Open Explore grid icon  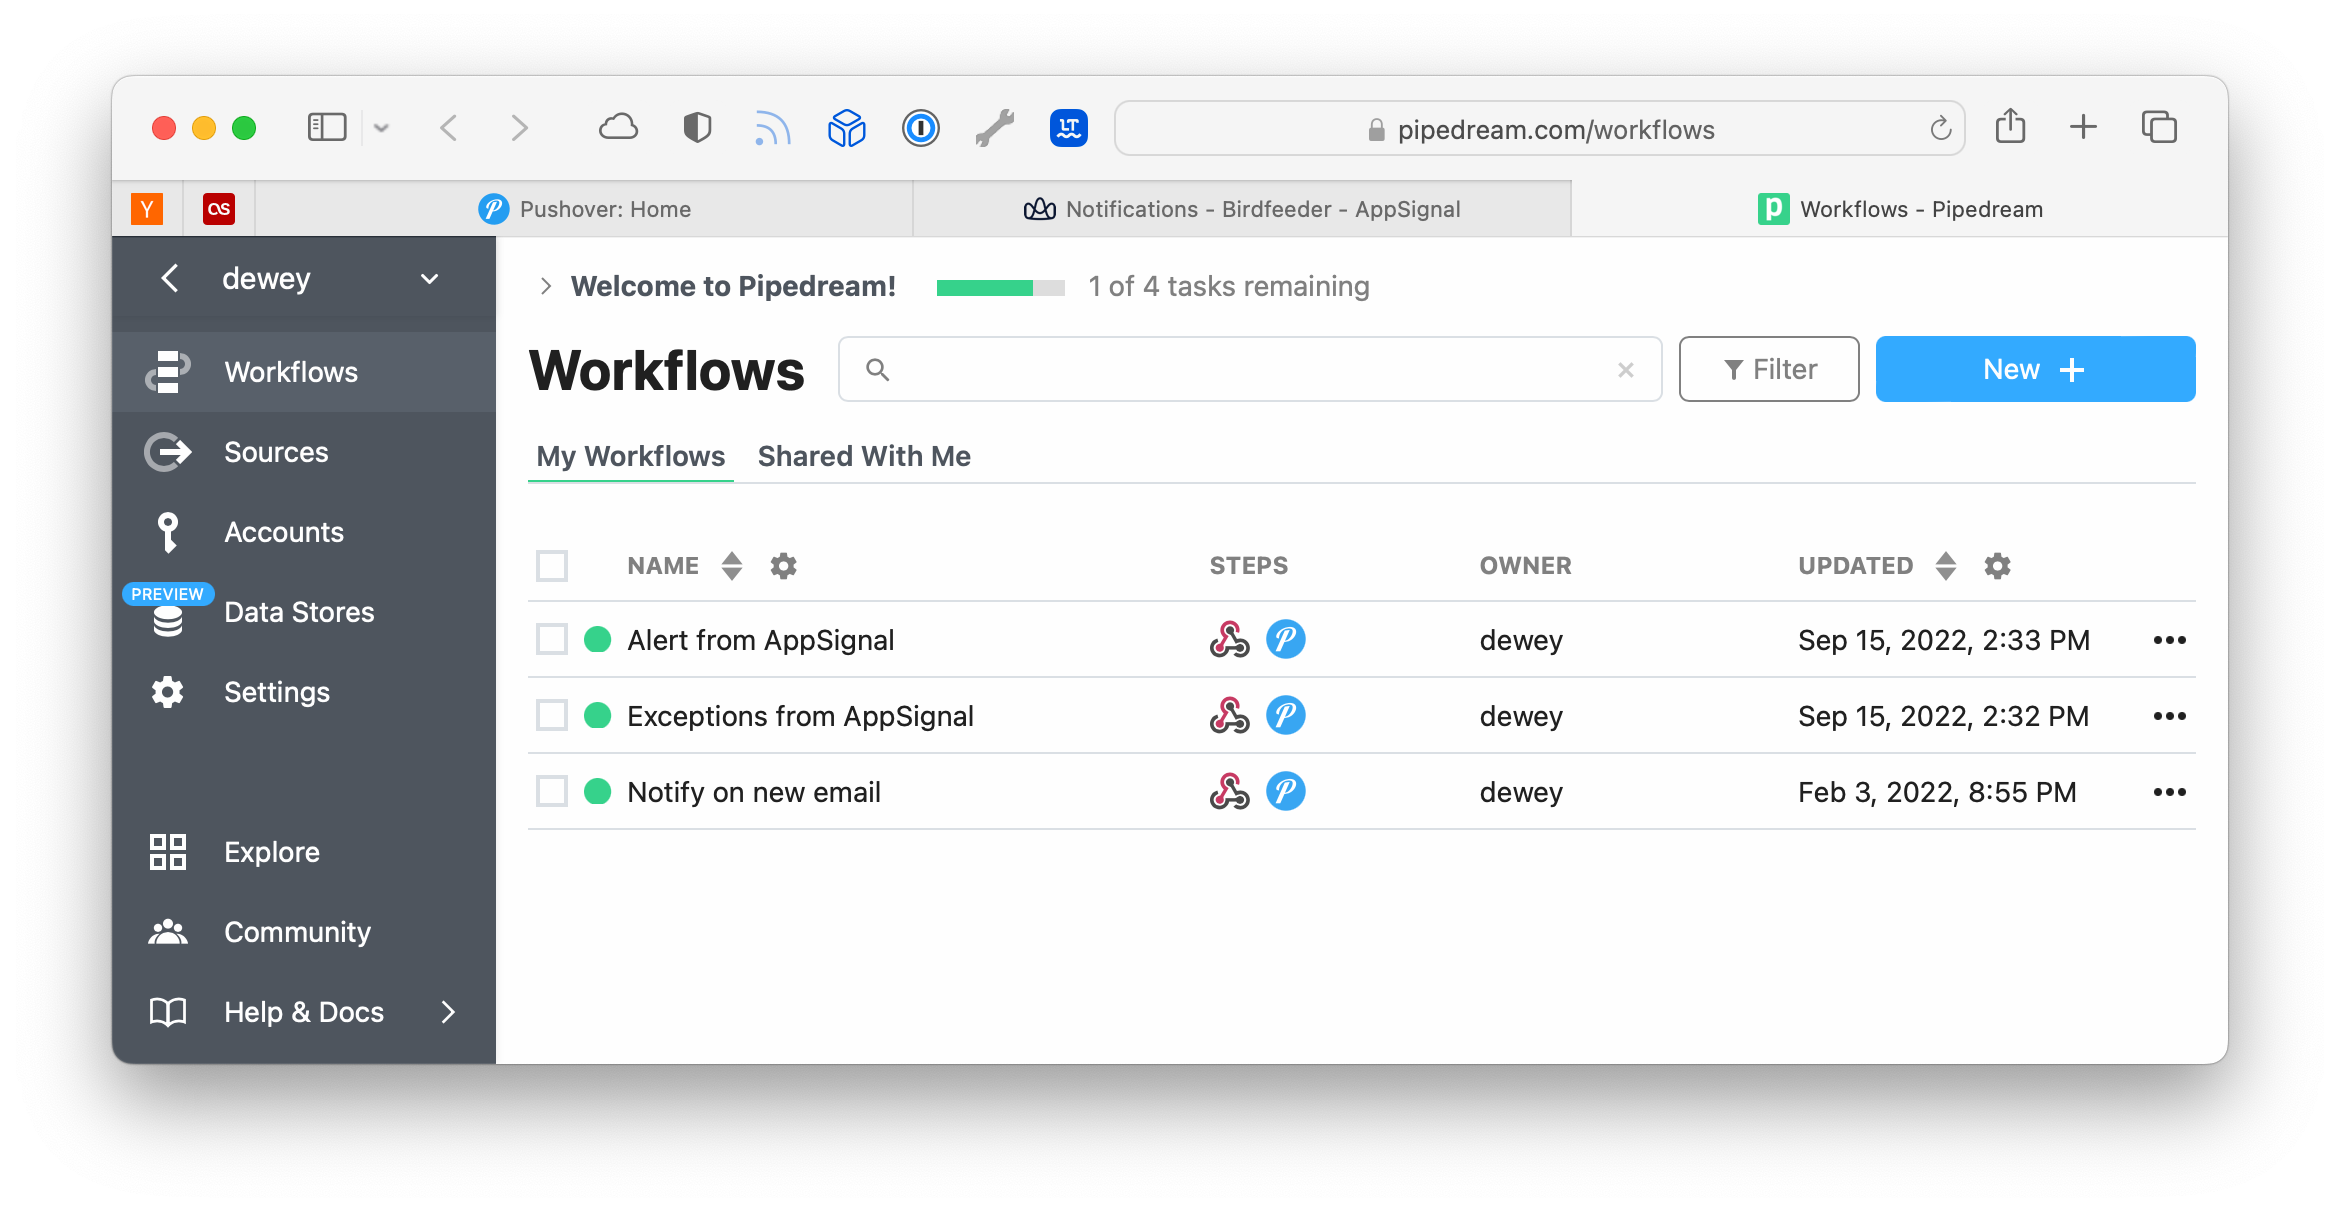click(x=168, y=852)
